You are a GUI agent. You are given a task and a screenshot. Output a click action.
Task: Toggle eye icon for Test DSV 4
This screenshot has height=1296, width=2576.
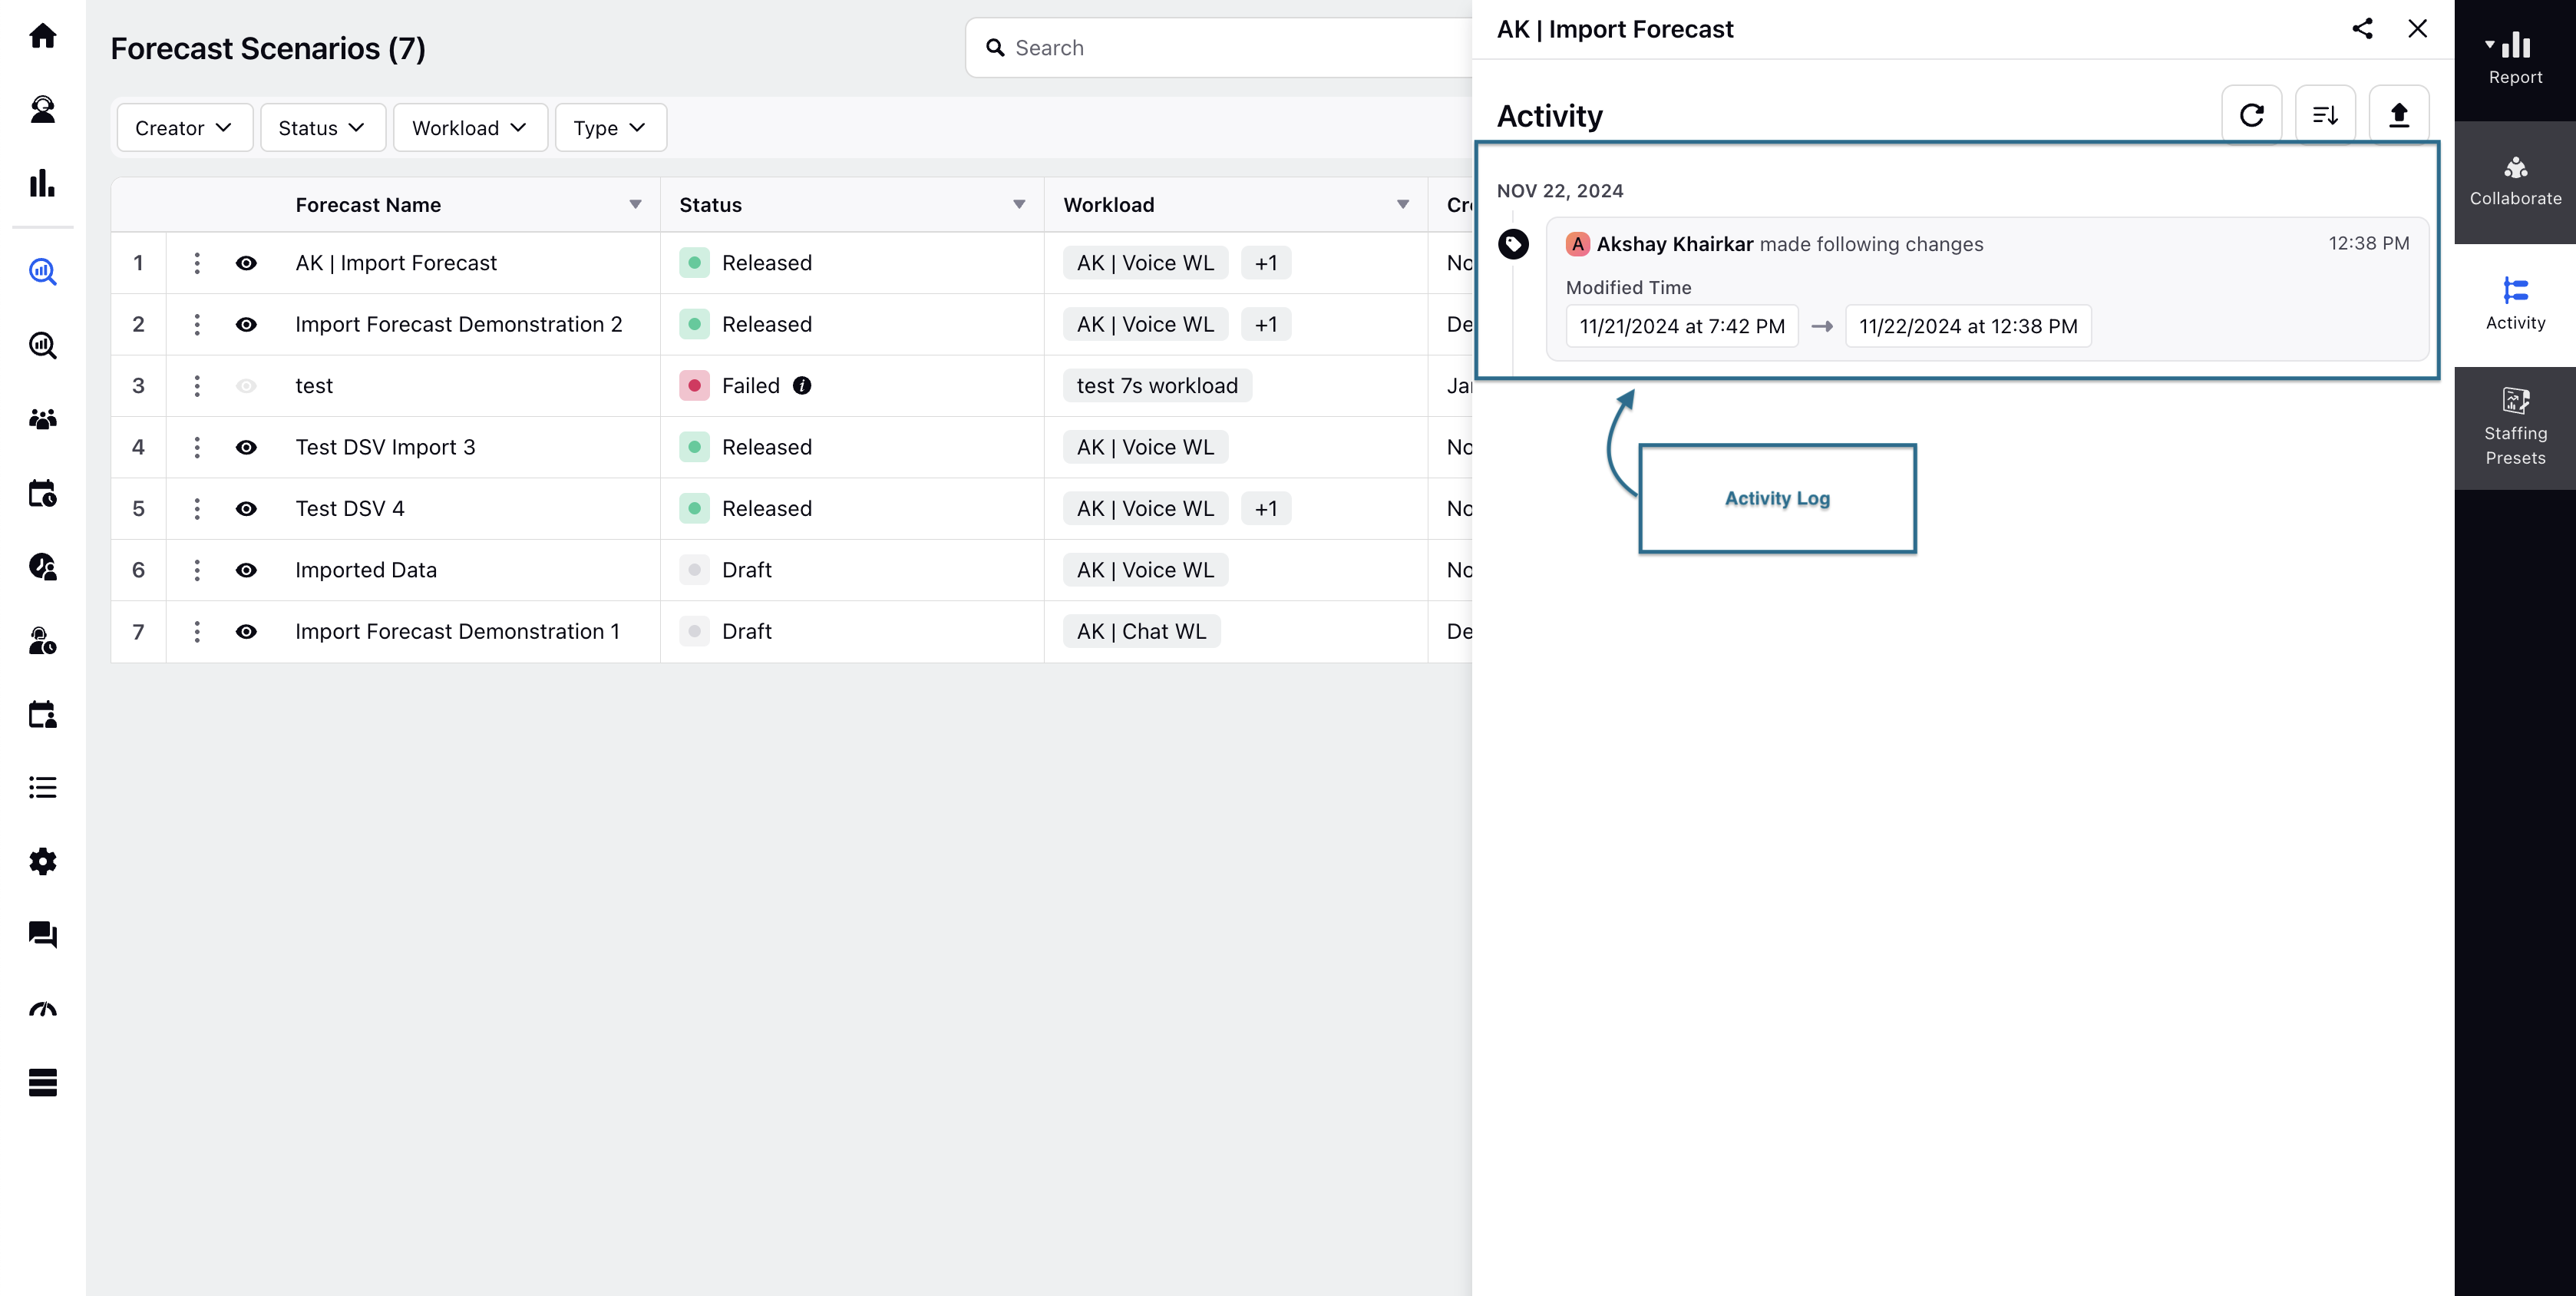click(246, 508)
